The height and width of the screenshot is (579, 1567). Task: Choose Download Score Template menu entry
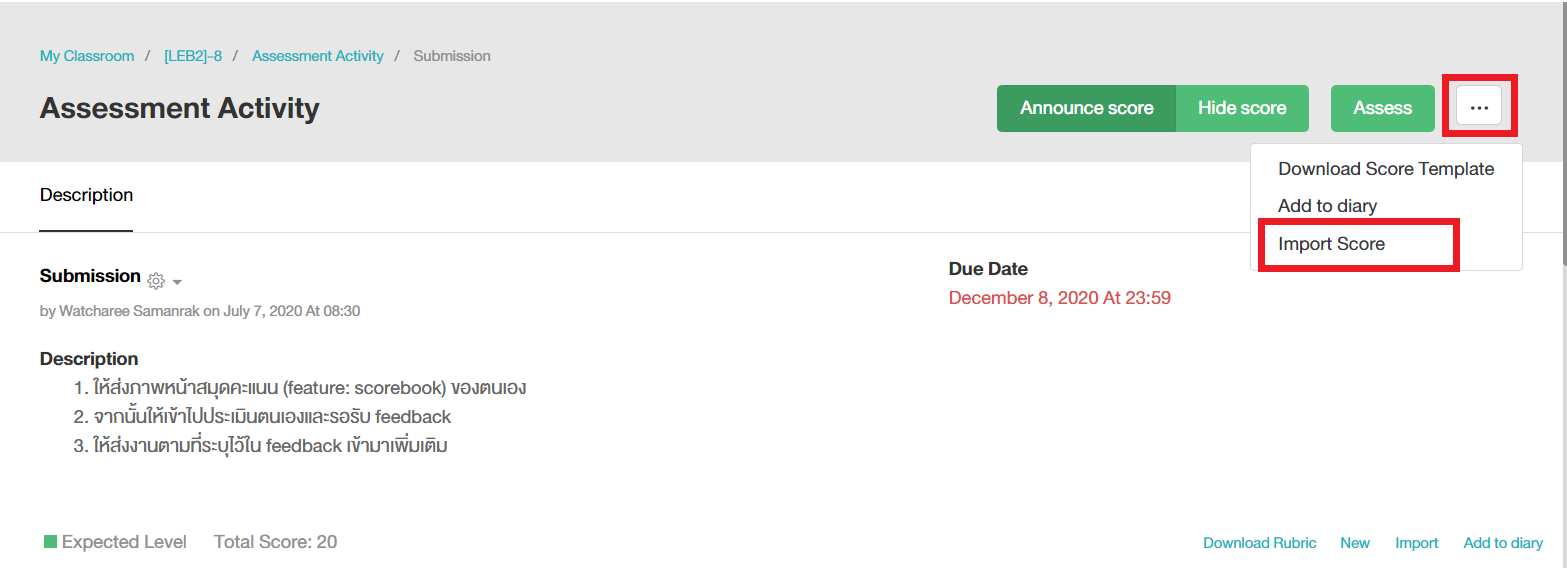(1385, 169)
